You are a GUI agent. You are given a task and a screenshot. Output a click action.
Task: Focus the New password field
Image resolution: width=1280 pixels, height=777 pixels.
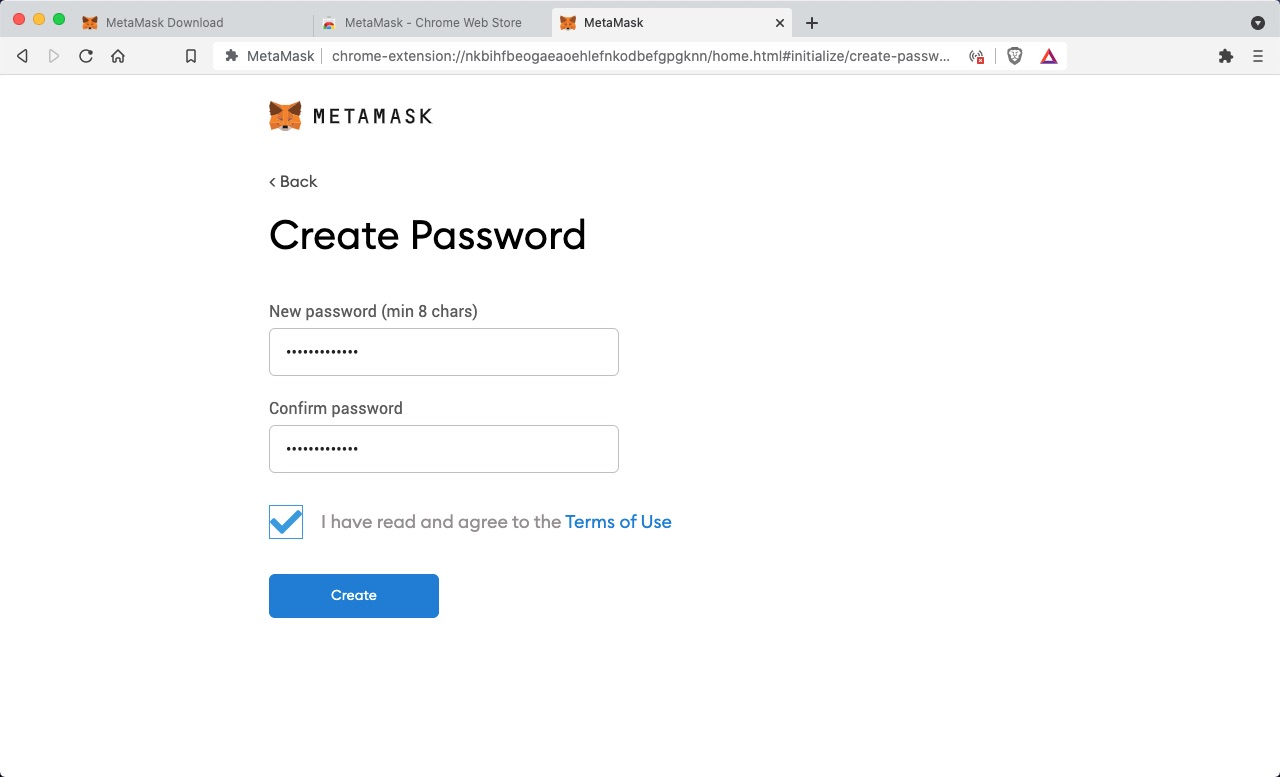pos(444,352)
